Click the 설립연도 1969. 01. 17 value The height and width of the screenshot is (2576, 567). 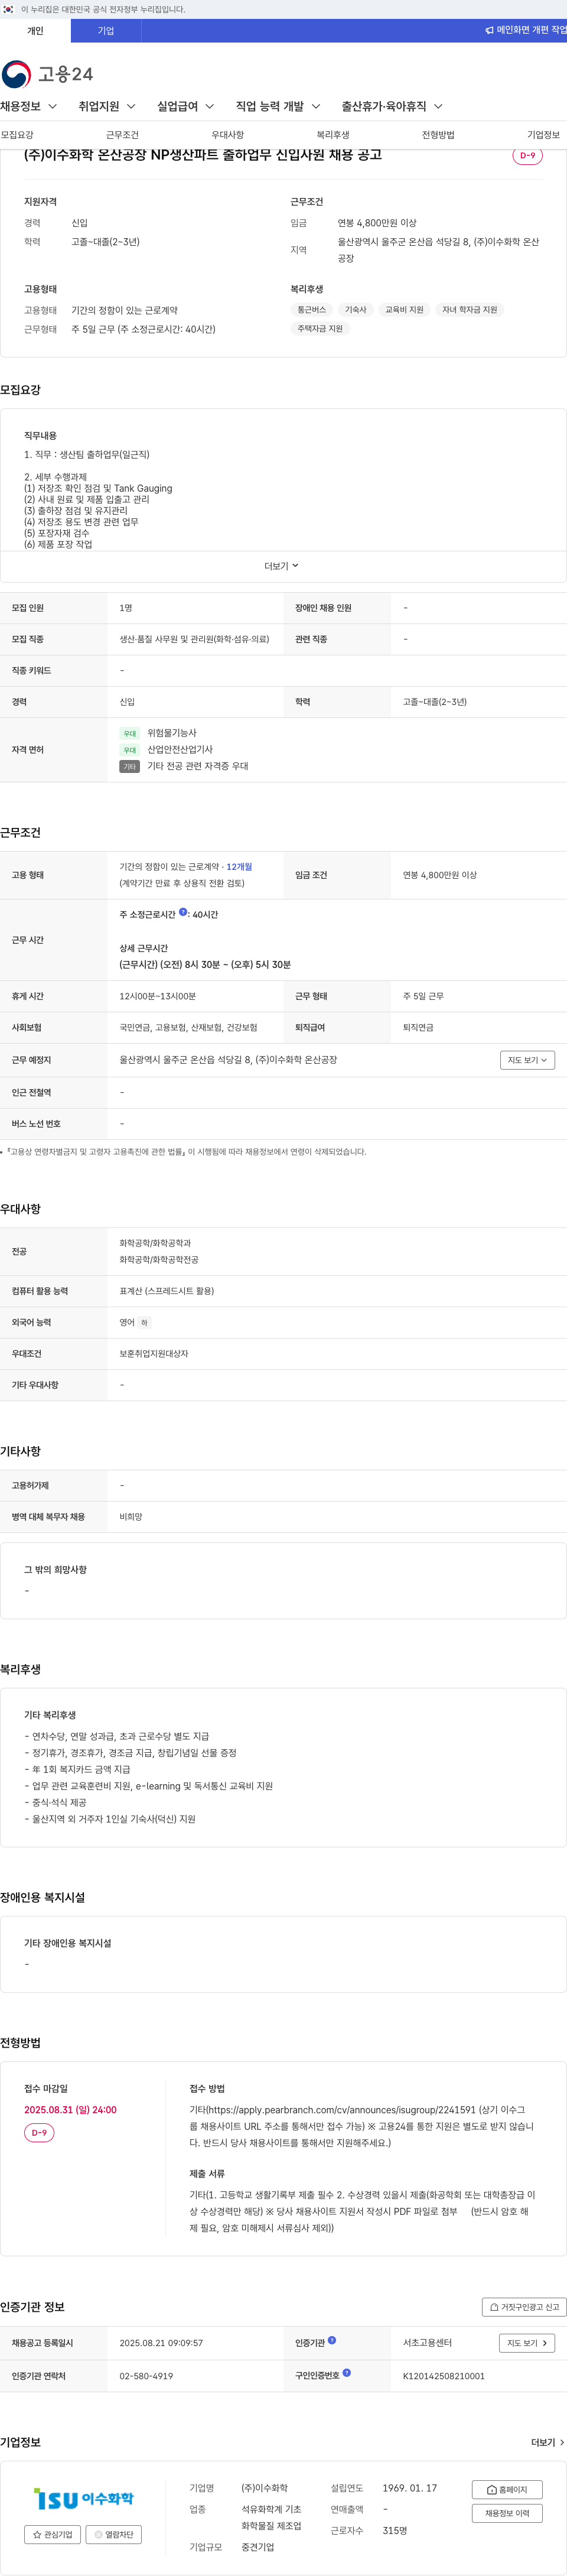pyautogui.click(x=409, y=2488)
